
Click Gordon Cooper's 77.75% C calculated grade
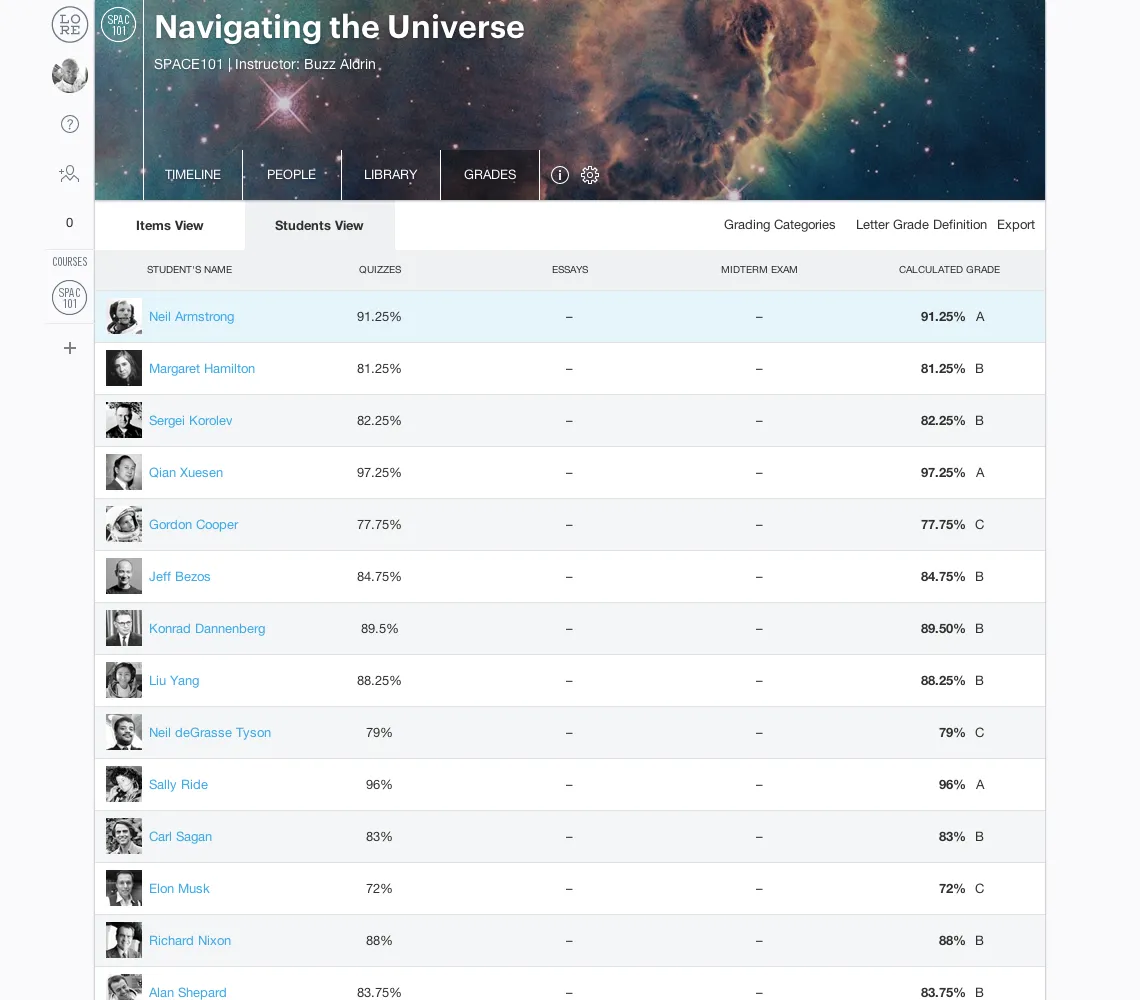click(952, 524)
